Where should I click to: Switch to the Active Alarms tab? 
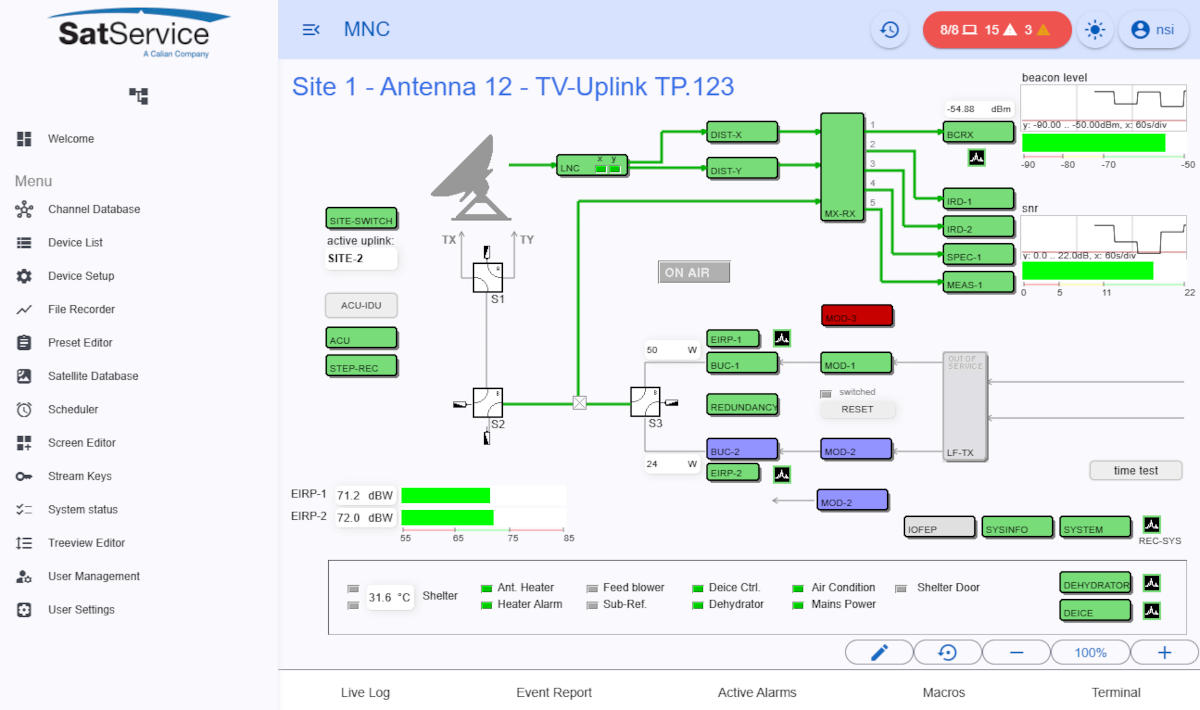tap(757, 692)
